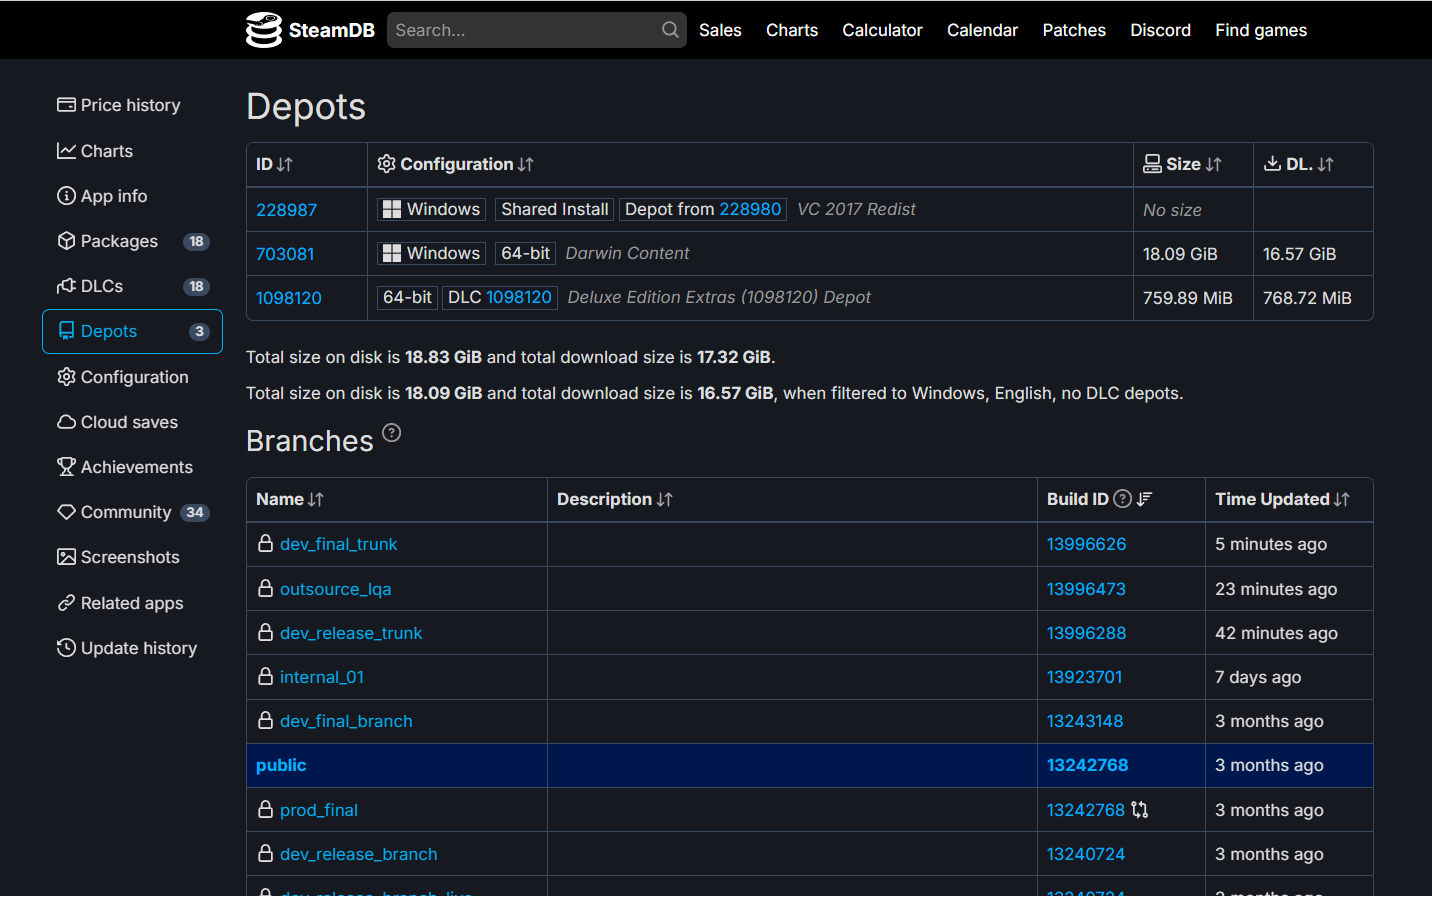
Task: Click the Build ID help question icon
Action: pos(1123,499)
